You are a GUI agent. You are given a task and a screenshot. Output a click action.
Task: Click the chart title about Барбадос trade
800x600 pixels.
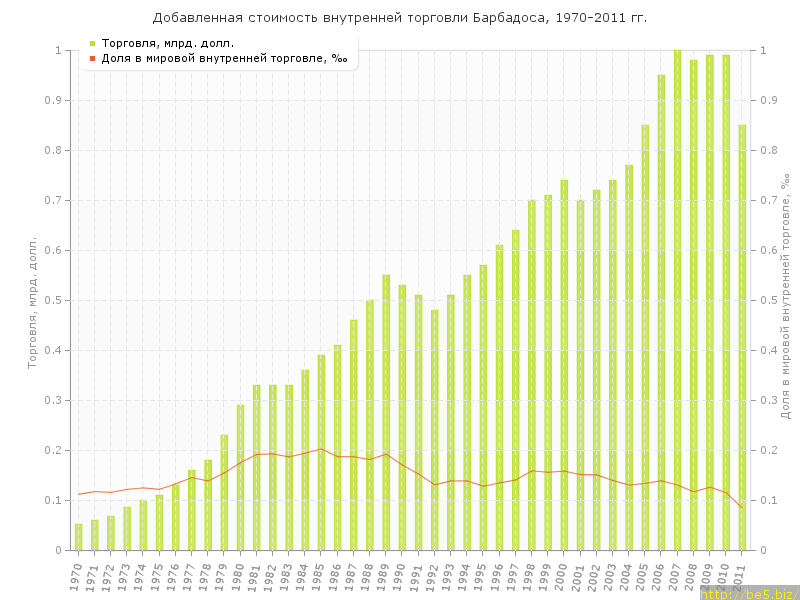pos(400,18)
